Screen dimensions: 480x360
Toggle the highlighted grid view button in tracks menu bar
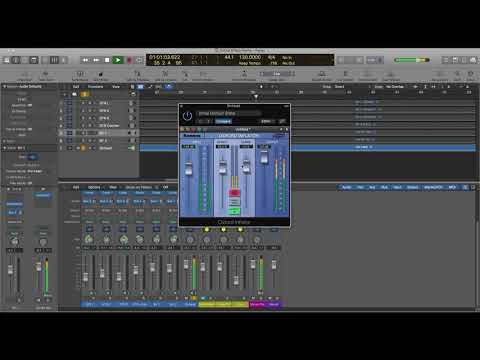pos(141,87)
